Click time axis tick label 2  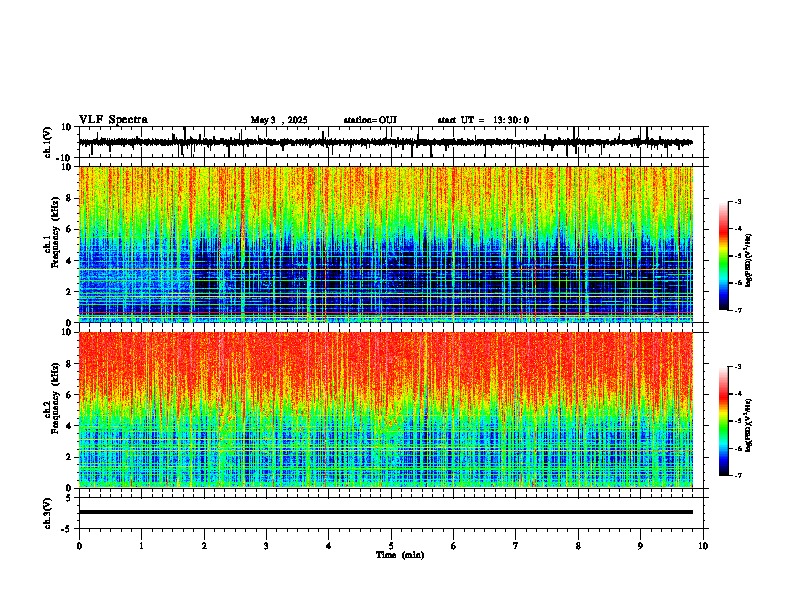pyautogui.click(x=204, y=546)
